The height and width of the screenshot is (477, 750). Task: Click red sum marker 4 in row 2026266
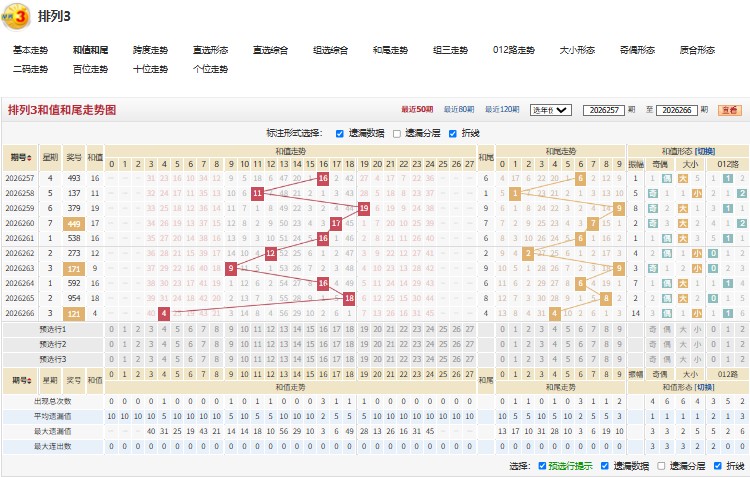[x=164, y=313]
